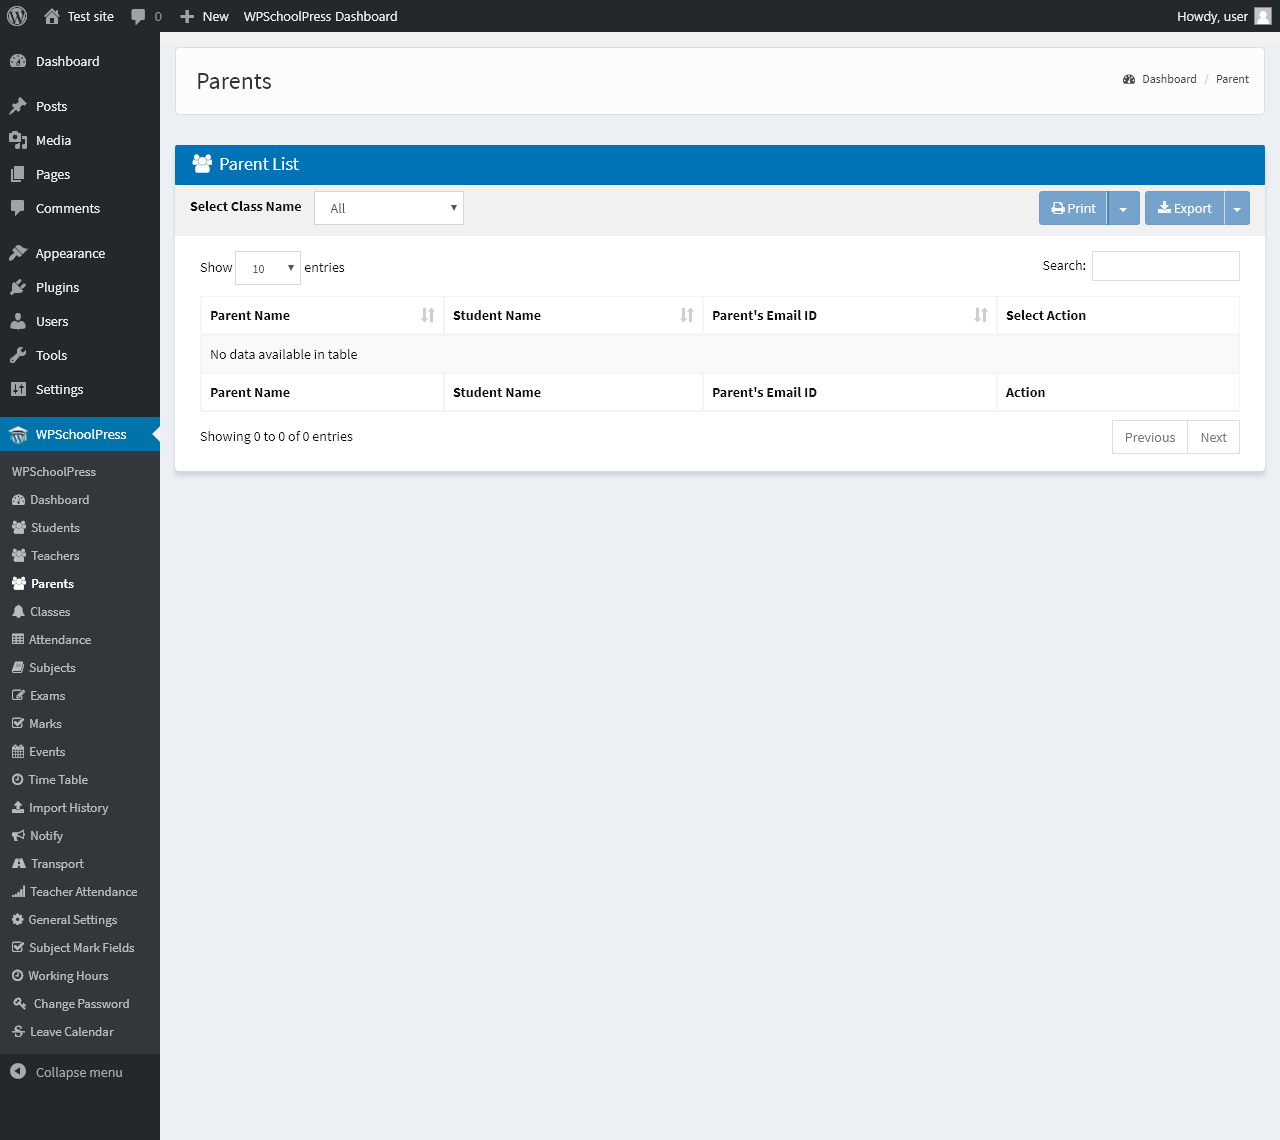Click the Students group icon in submenu
Image resolution: width=1280 pixels, height=1140 pixels.
point(19,528)
